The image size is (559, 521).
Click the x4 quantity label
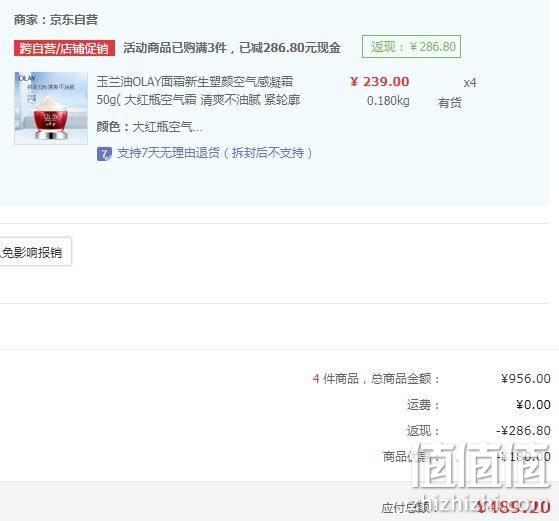click(x=470, y=83)
